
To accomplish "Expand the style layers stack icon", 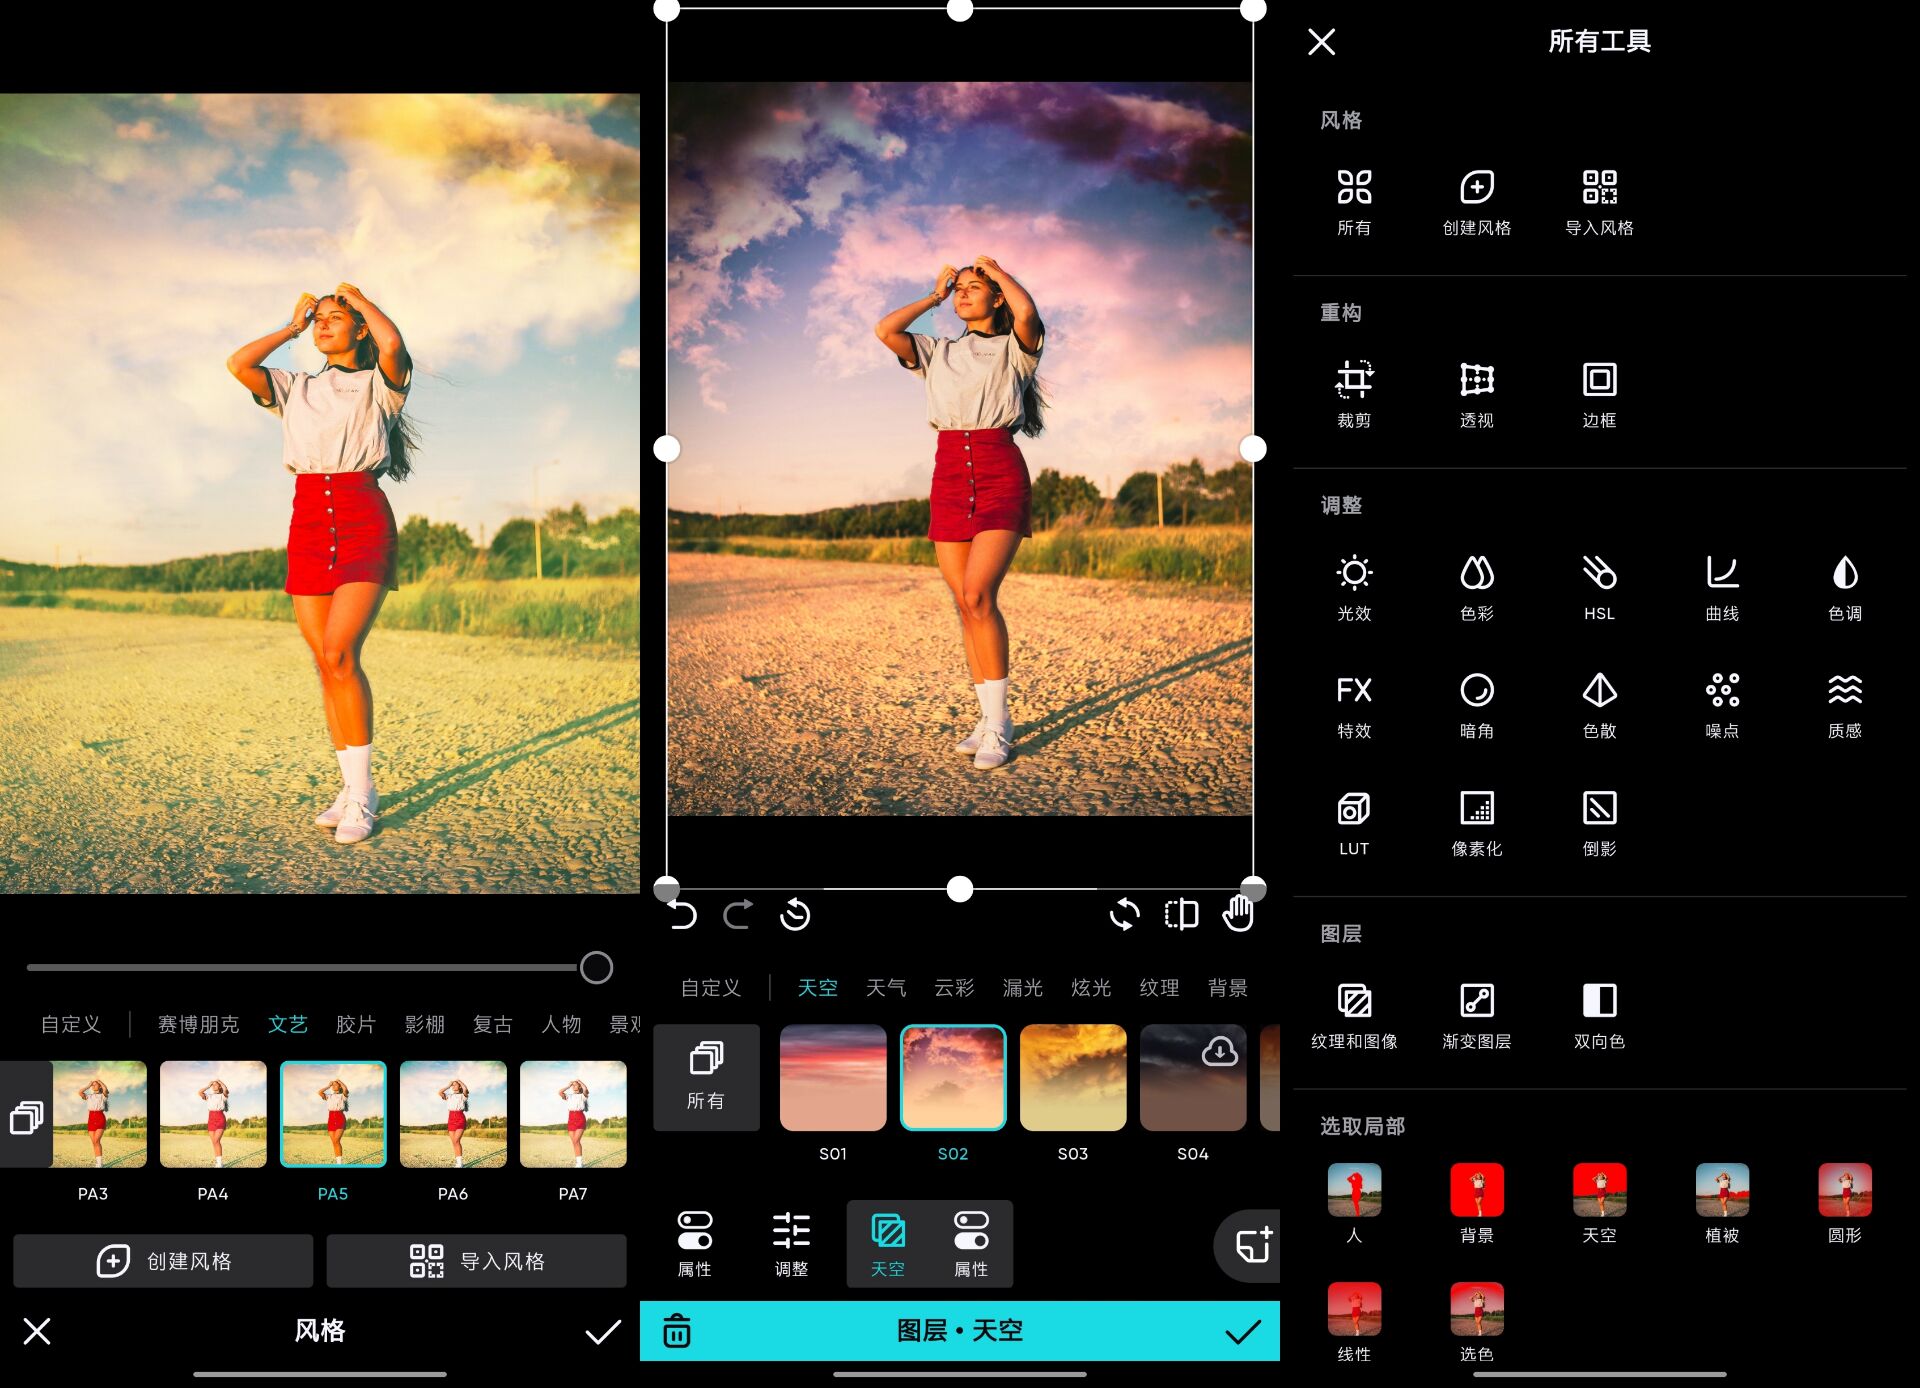I will point(26,1116).
